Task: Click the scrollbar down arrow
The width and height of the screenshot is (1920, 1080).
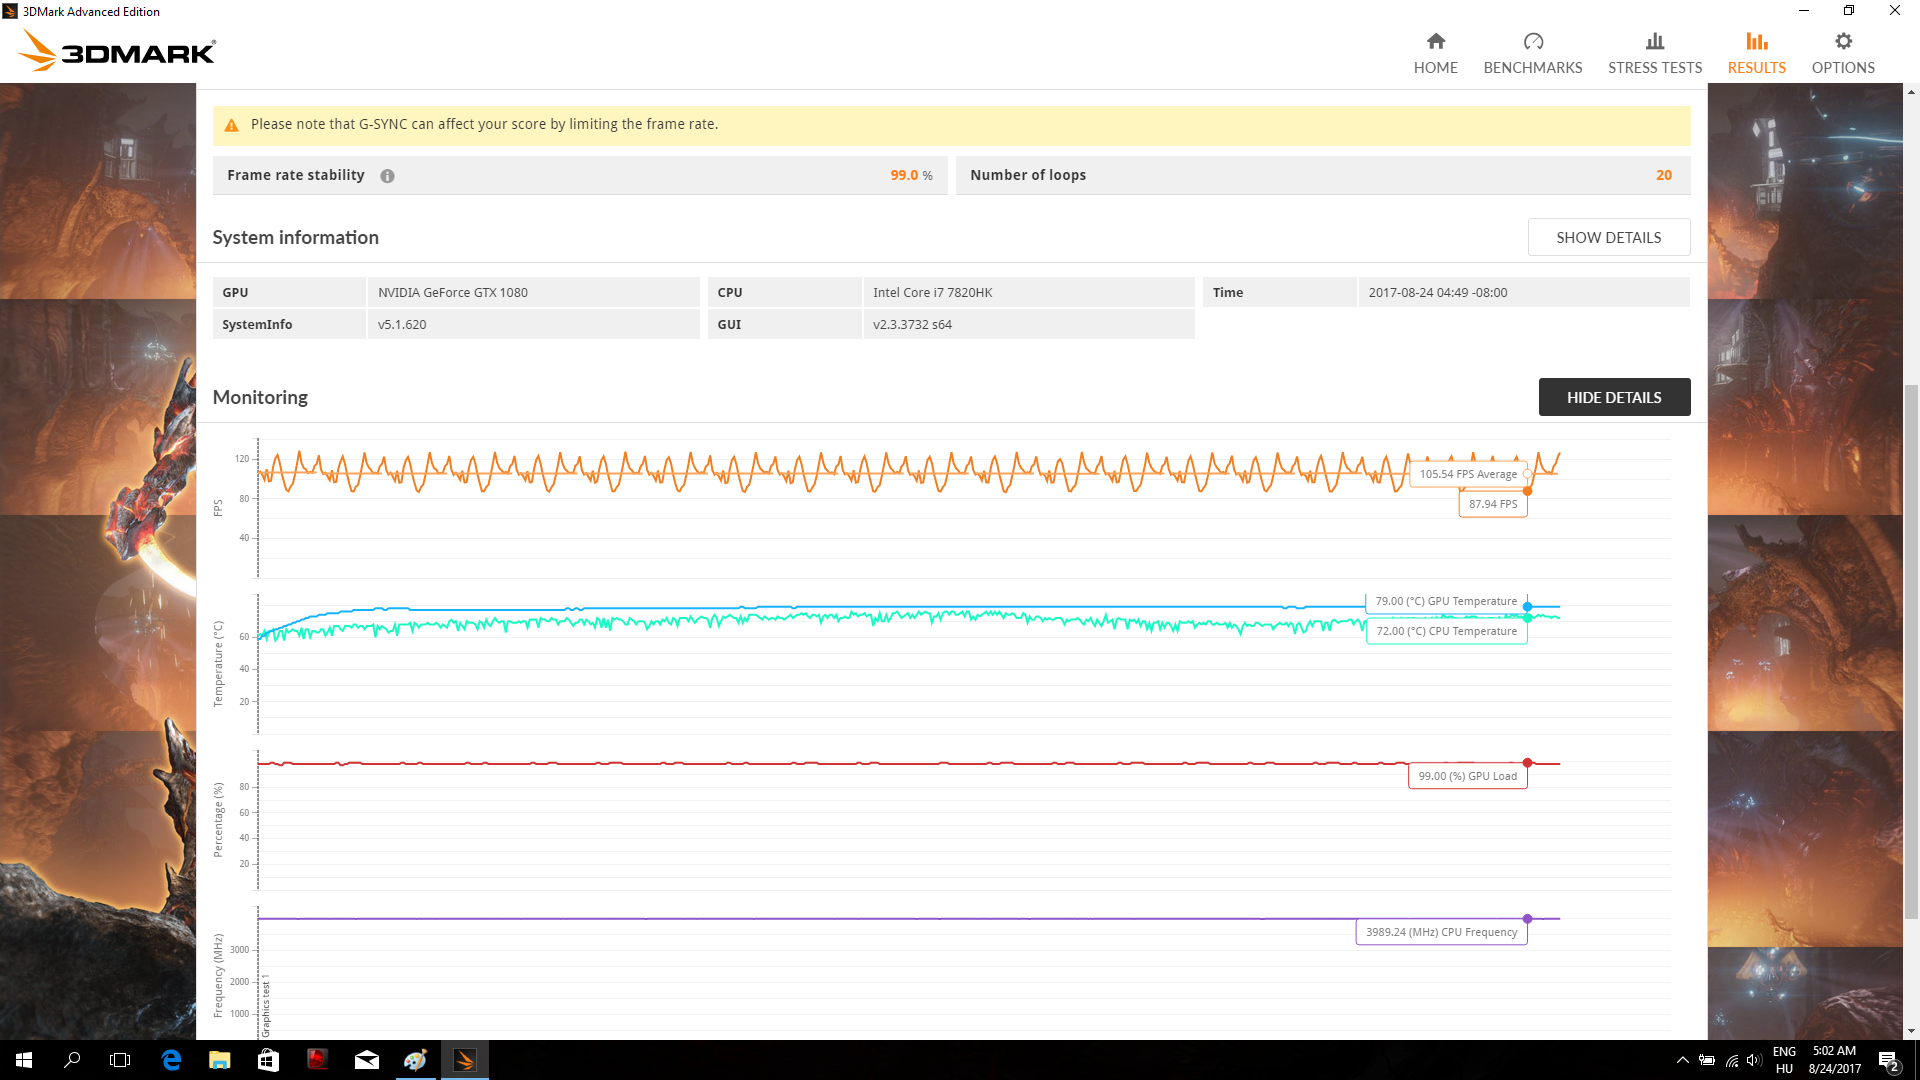Action: point(1911,1031)
